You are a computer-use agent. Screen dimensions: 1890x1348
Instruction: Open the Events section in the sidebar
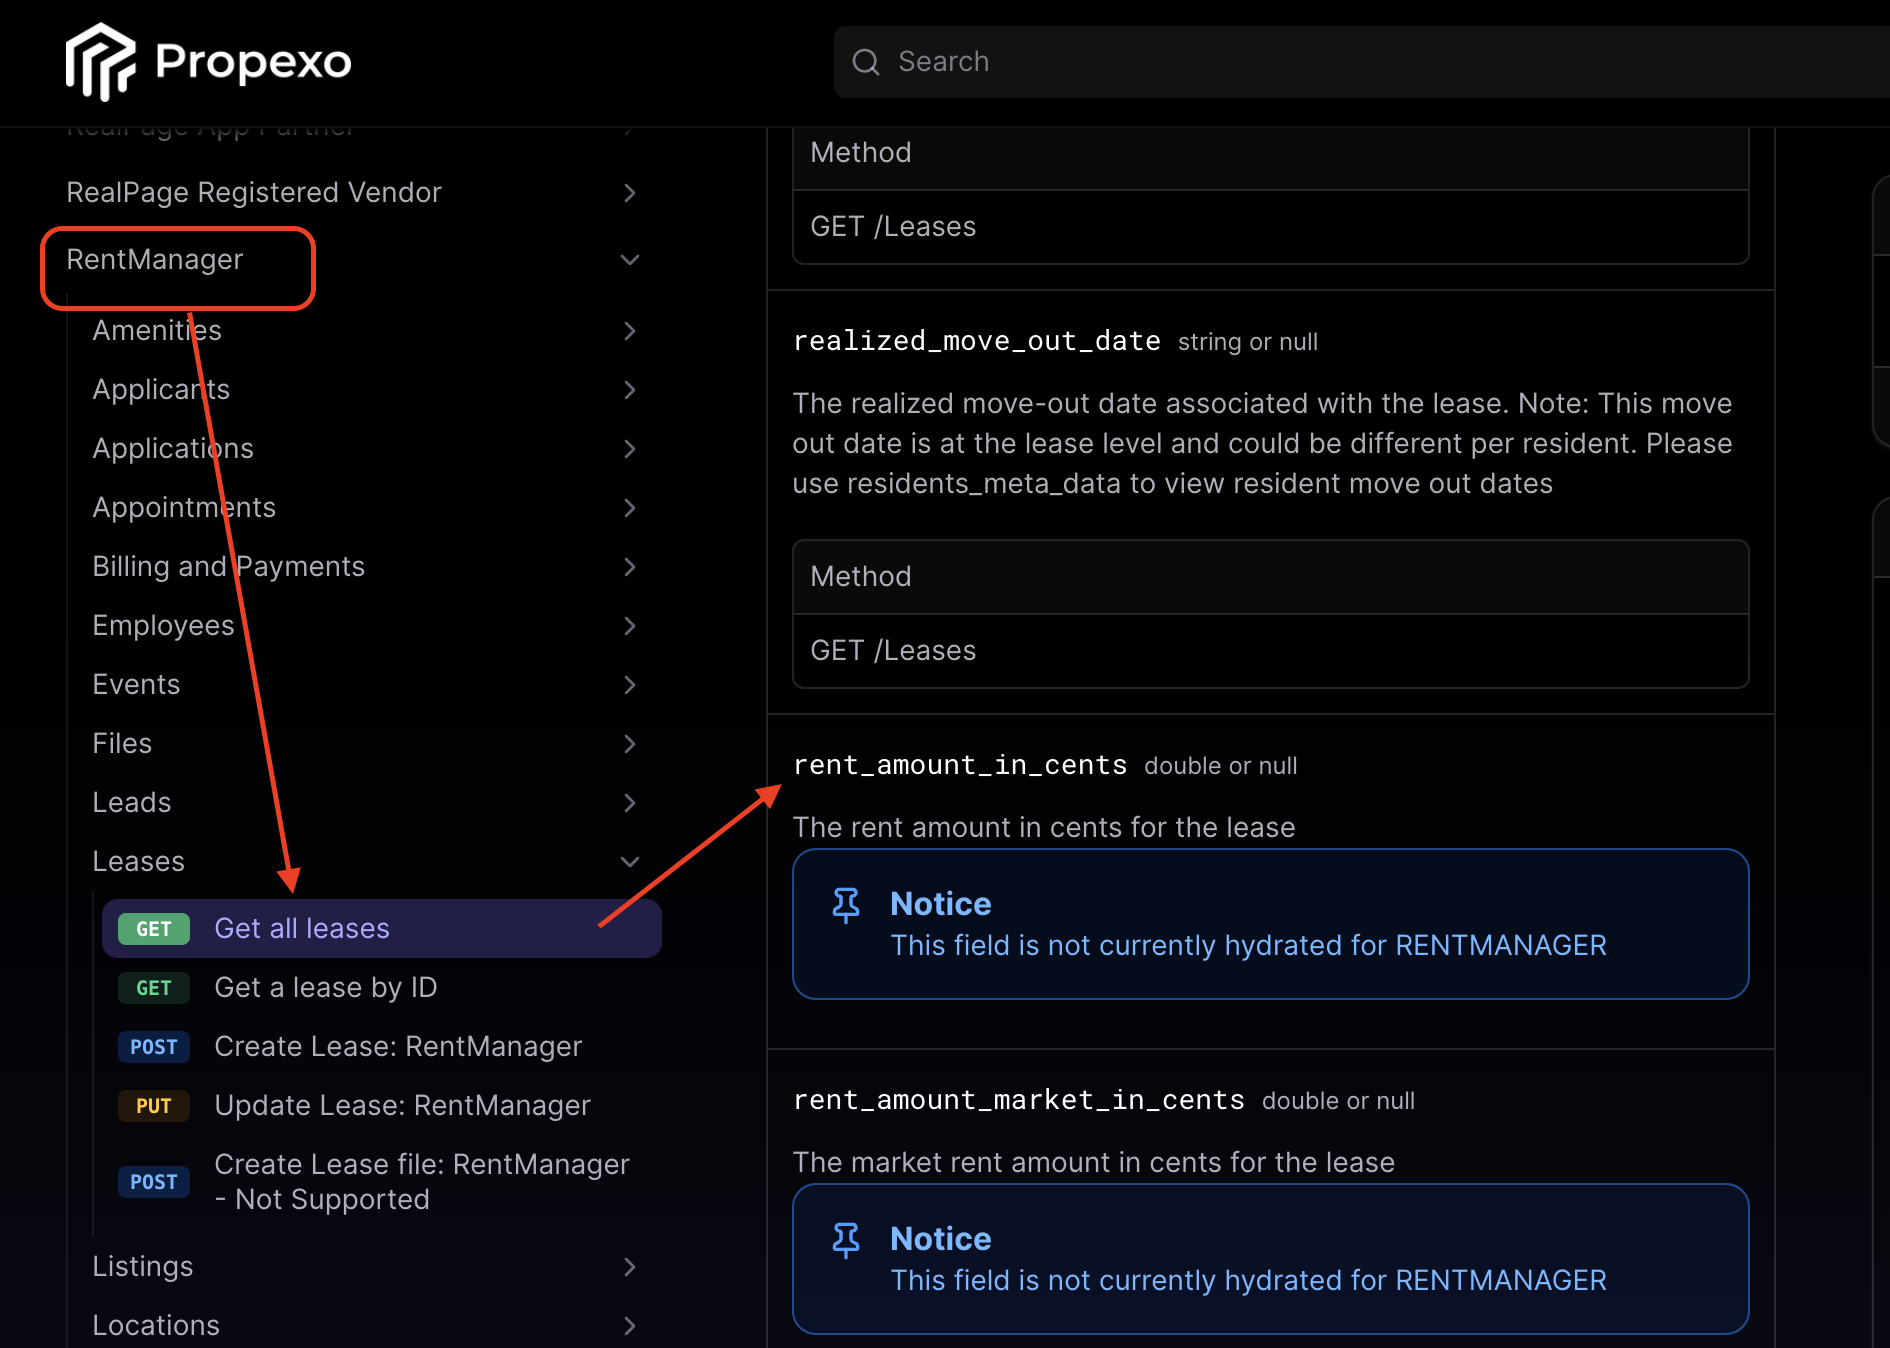(x=136, y=684)
